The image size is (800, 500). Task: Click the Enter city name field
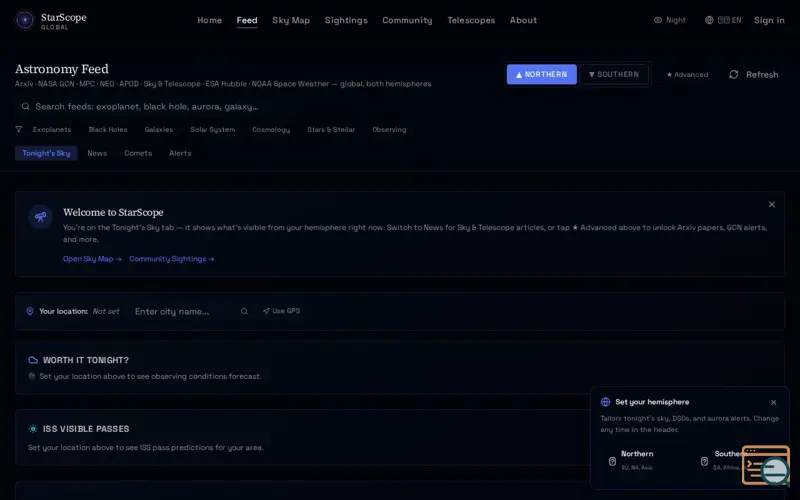(184, 311)
